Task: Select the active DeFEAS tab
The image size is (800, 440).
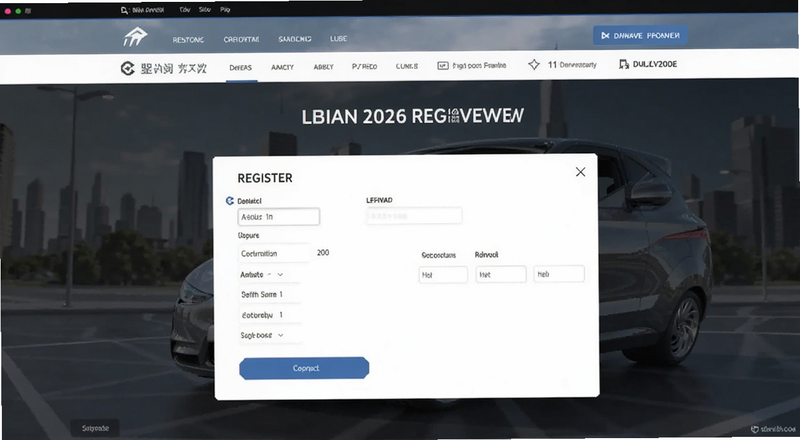Action: [x=240, y=67]
